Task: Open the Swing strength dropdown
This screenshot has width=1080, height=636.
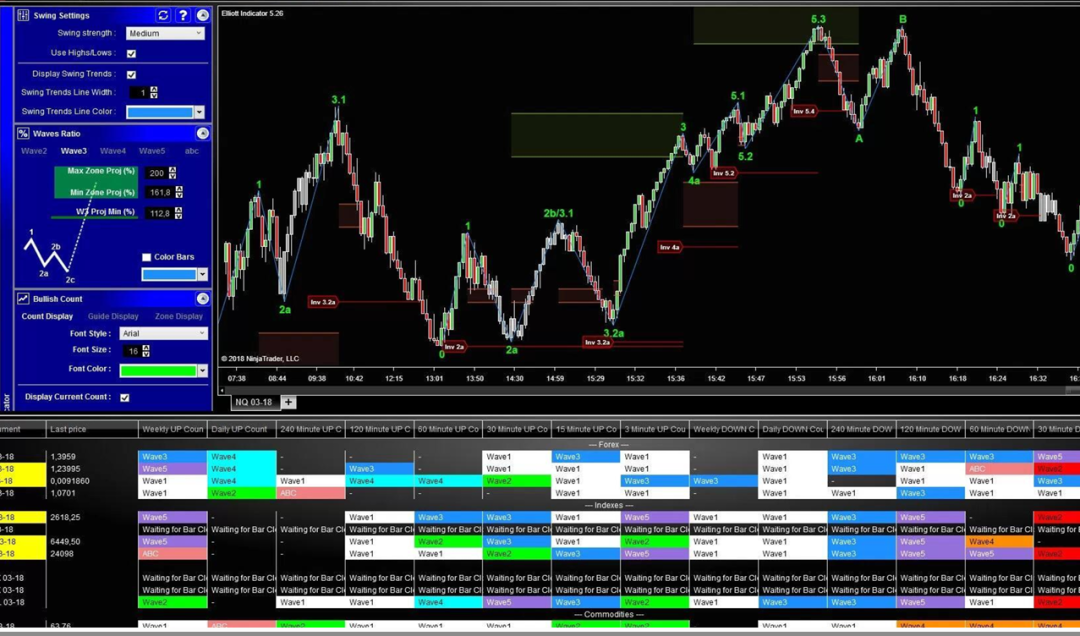Action: point(165,33)
